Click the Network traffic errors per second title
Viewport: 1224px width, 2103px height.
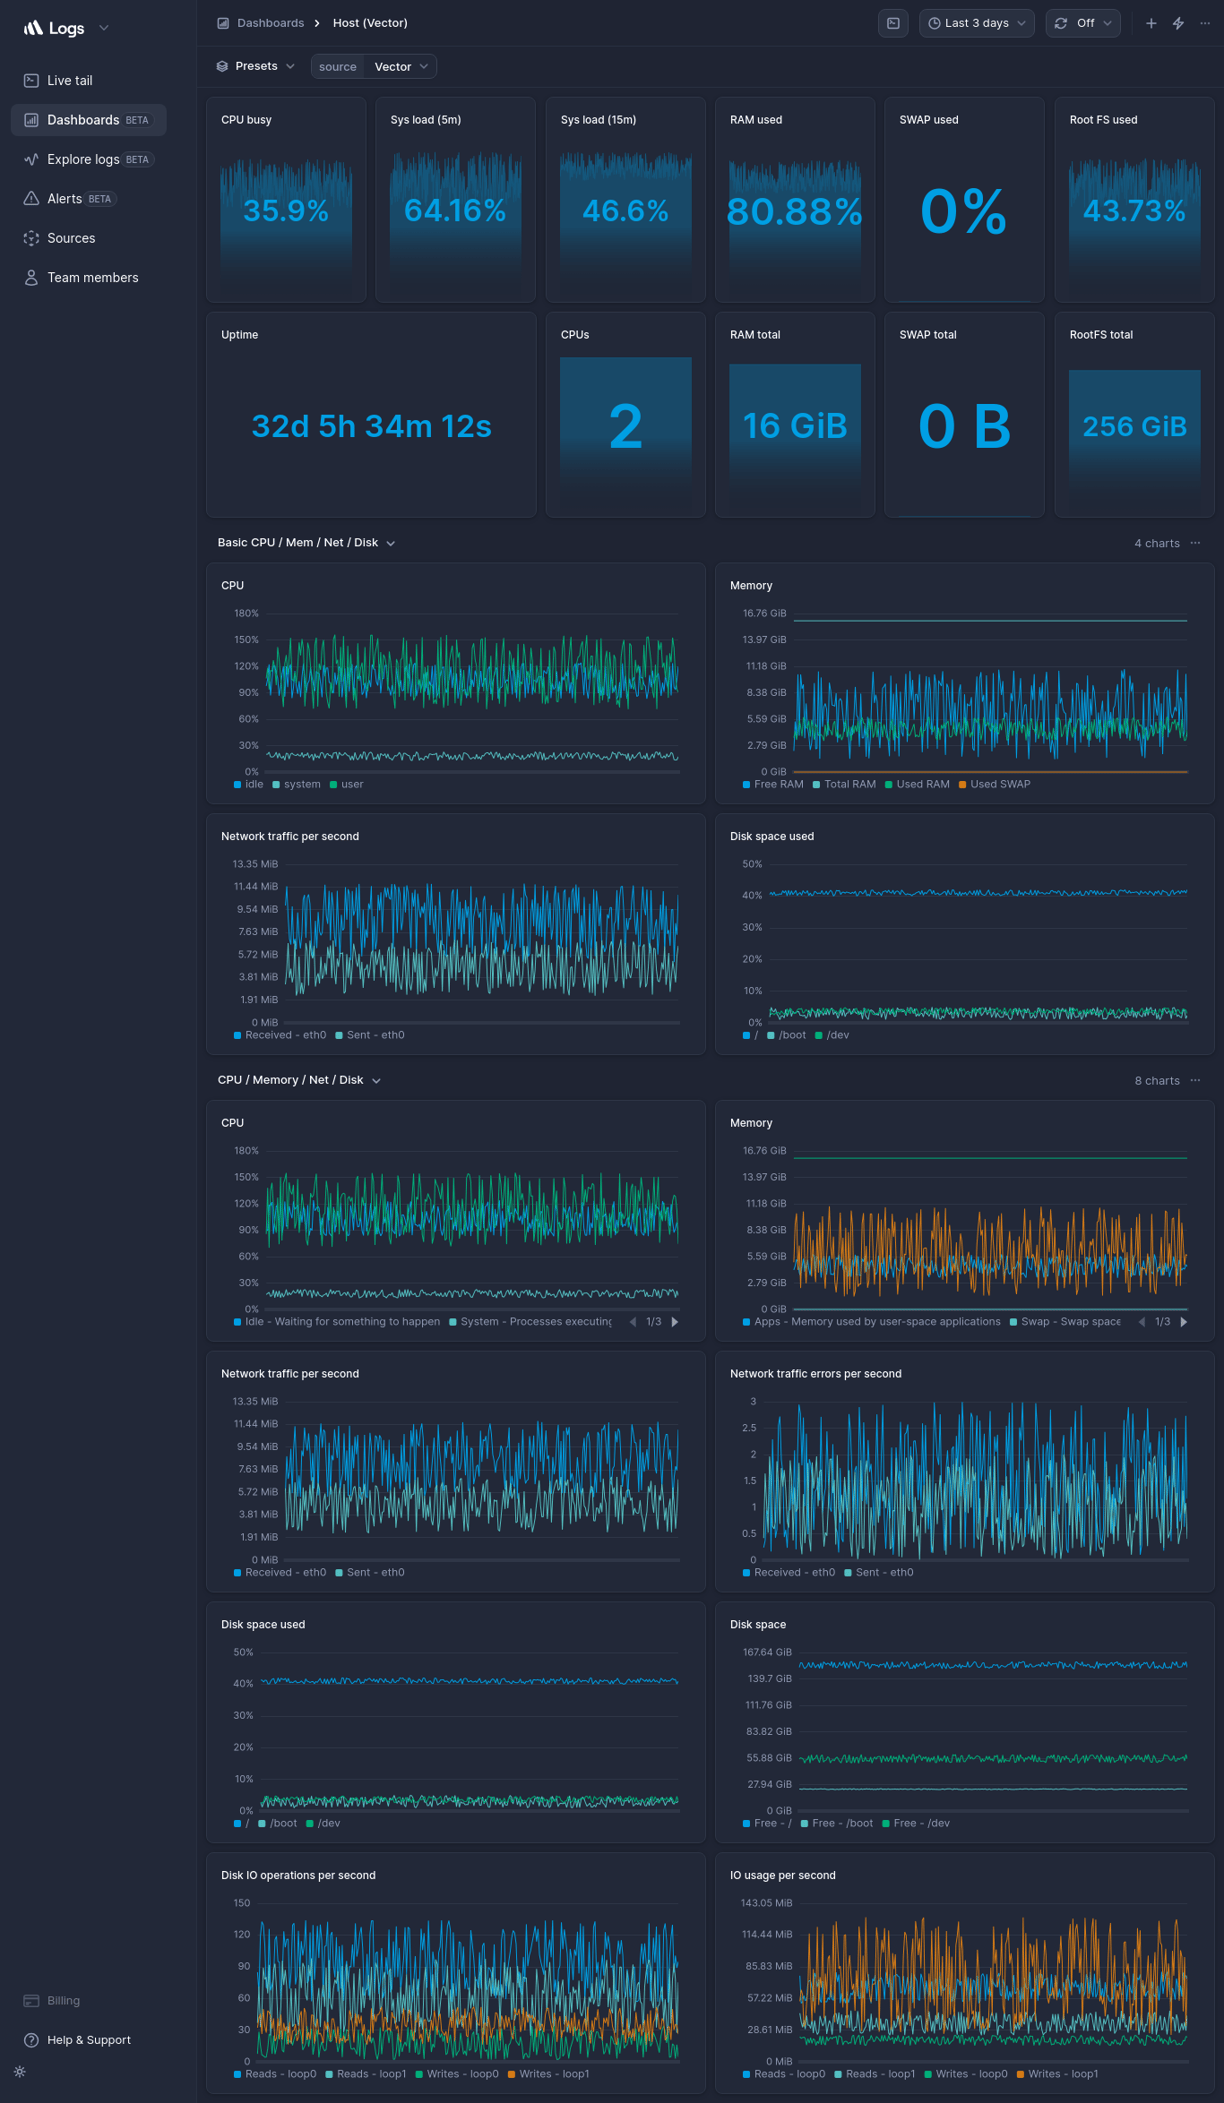pos(816,1374)
